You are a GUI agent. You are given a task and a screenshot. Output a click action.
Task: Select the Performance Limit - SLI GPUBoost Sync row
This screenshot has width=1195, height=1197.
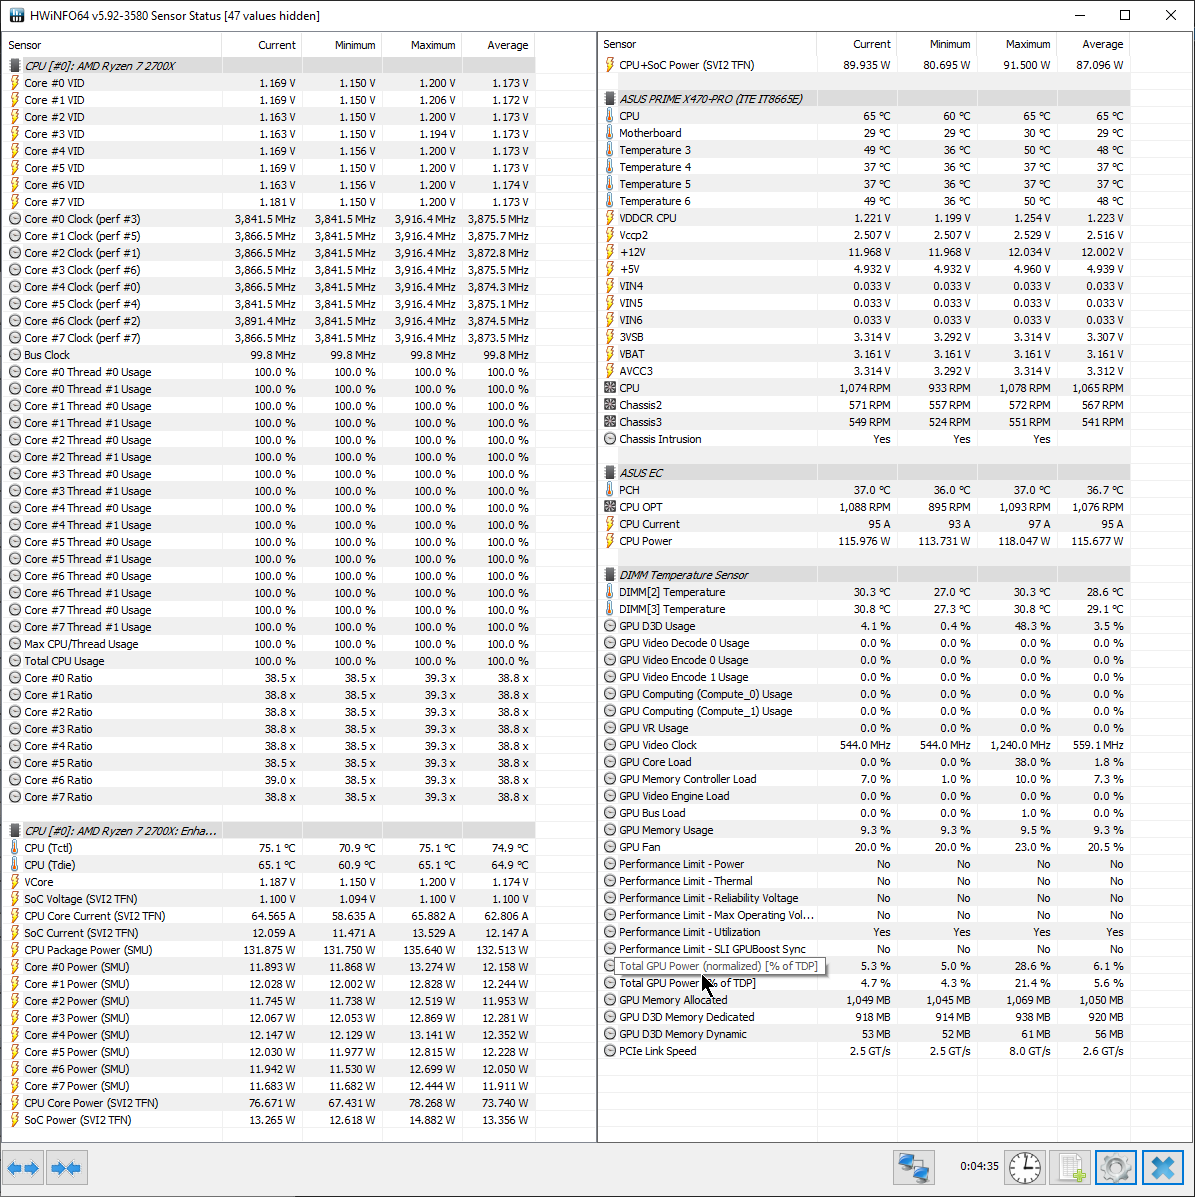[x=864, y=949]
